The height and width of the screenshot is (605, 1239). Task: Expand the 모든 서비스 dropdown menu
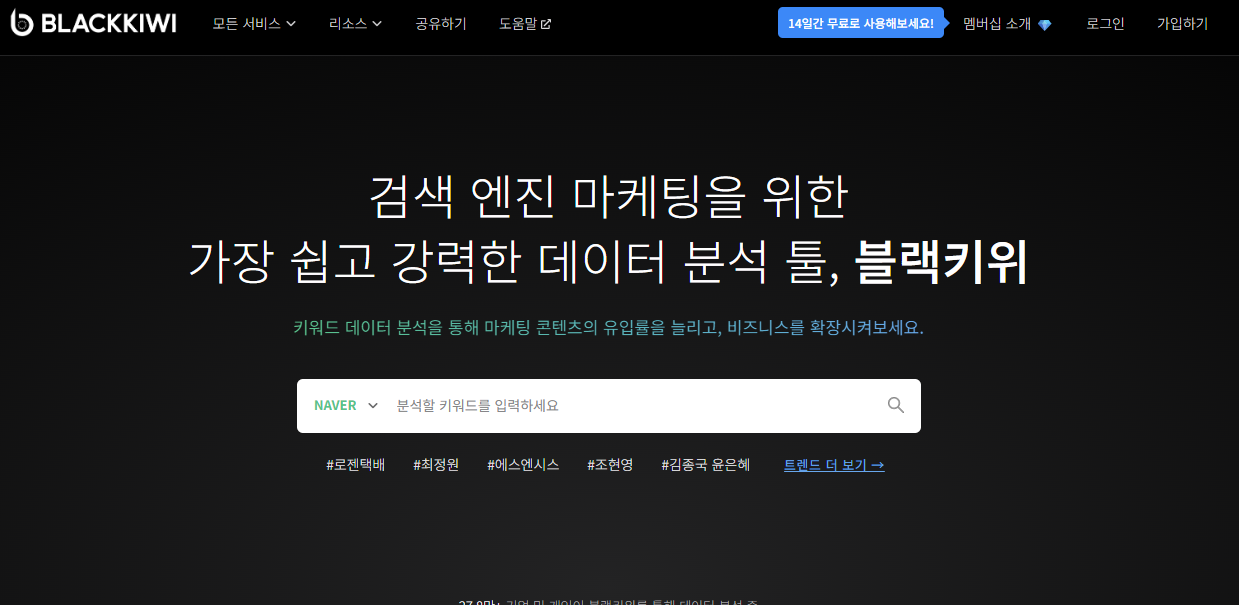click(254, 23)
